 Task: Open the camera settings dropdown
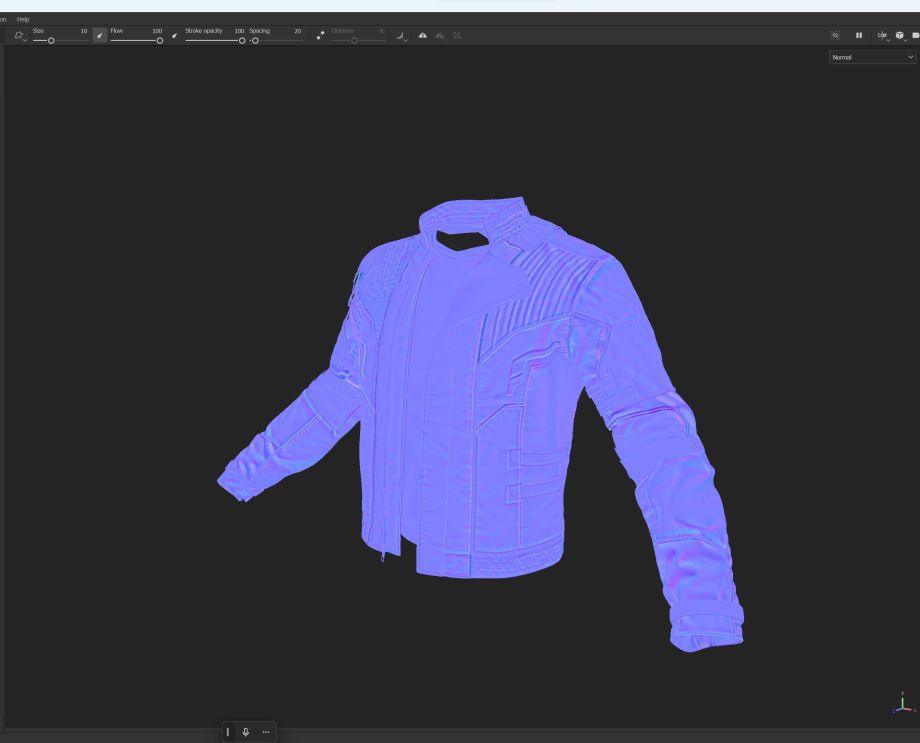882,35
